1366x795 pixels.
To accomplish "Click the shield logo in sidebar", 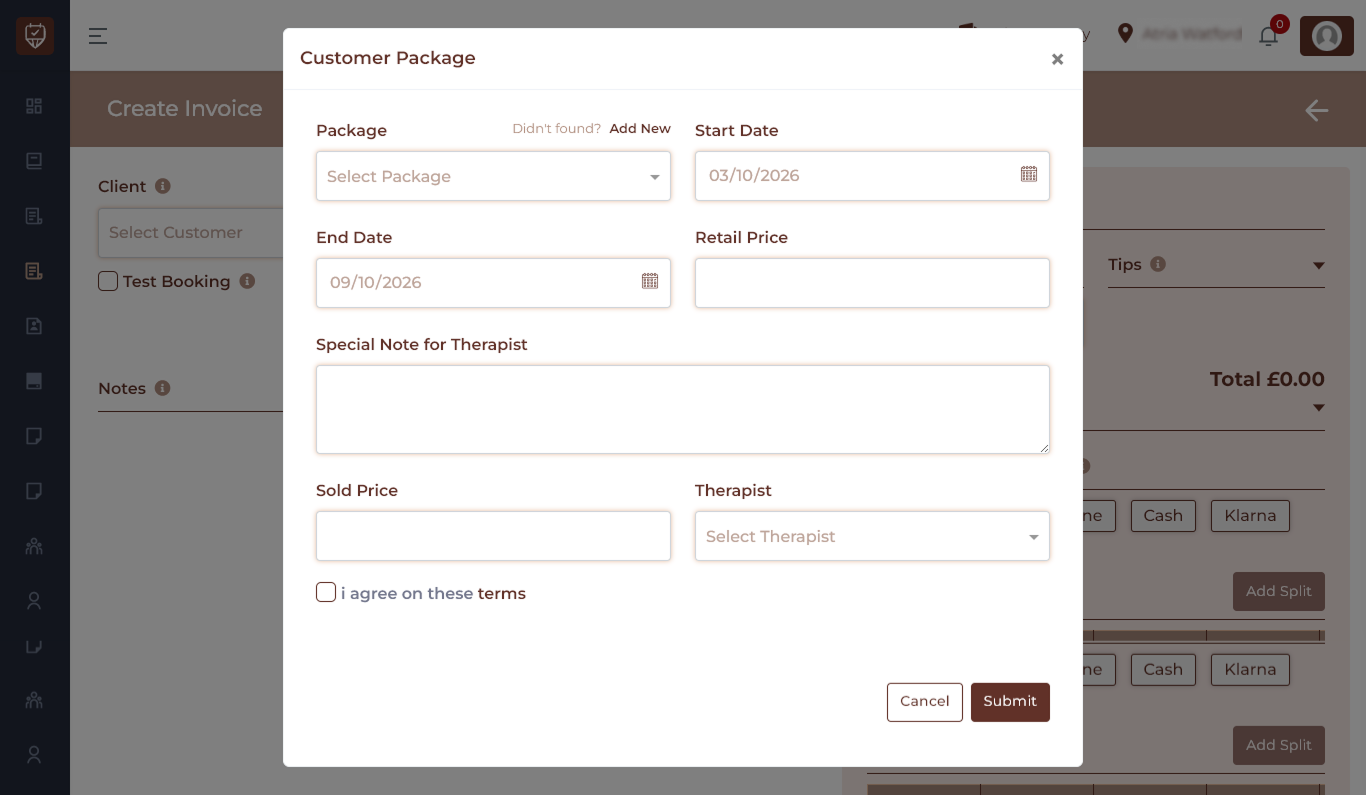I will tap(34, 36).
